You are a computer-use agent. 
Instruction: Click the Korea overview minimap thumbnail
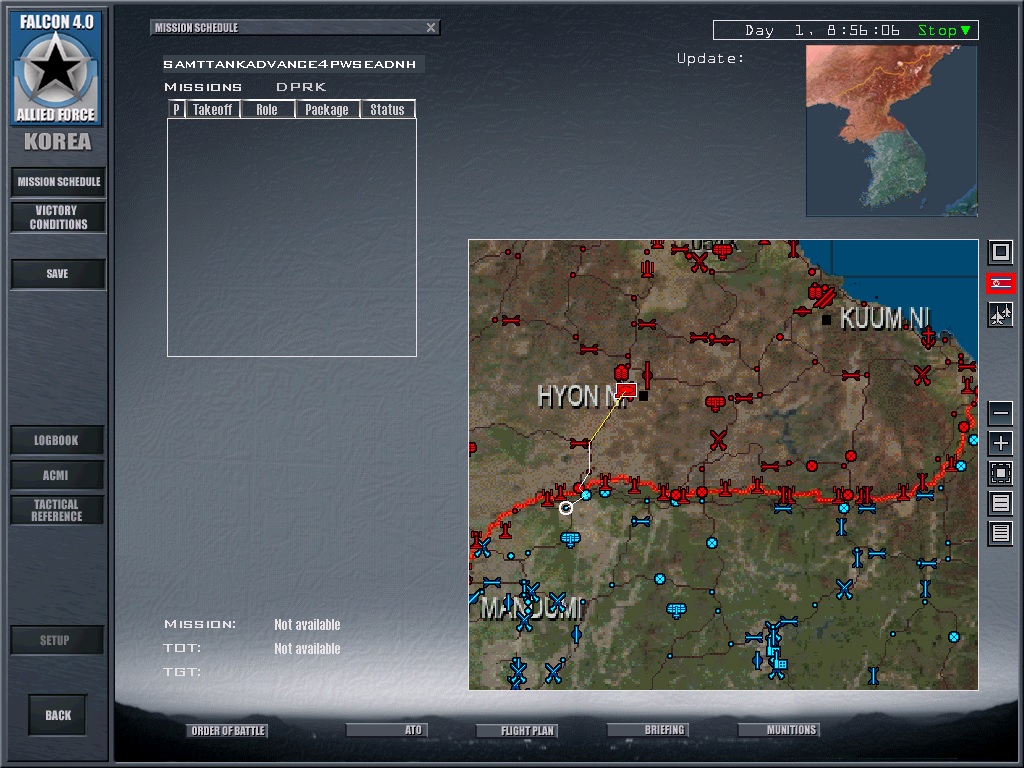pyautogui.click(x=891, y=131)
